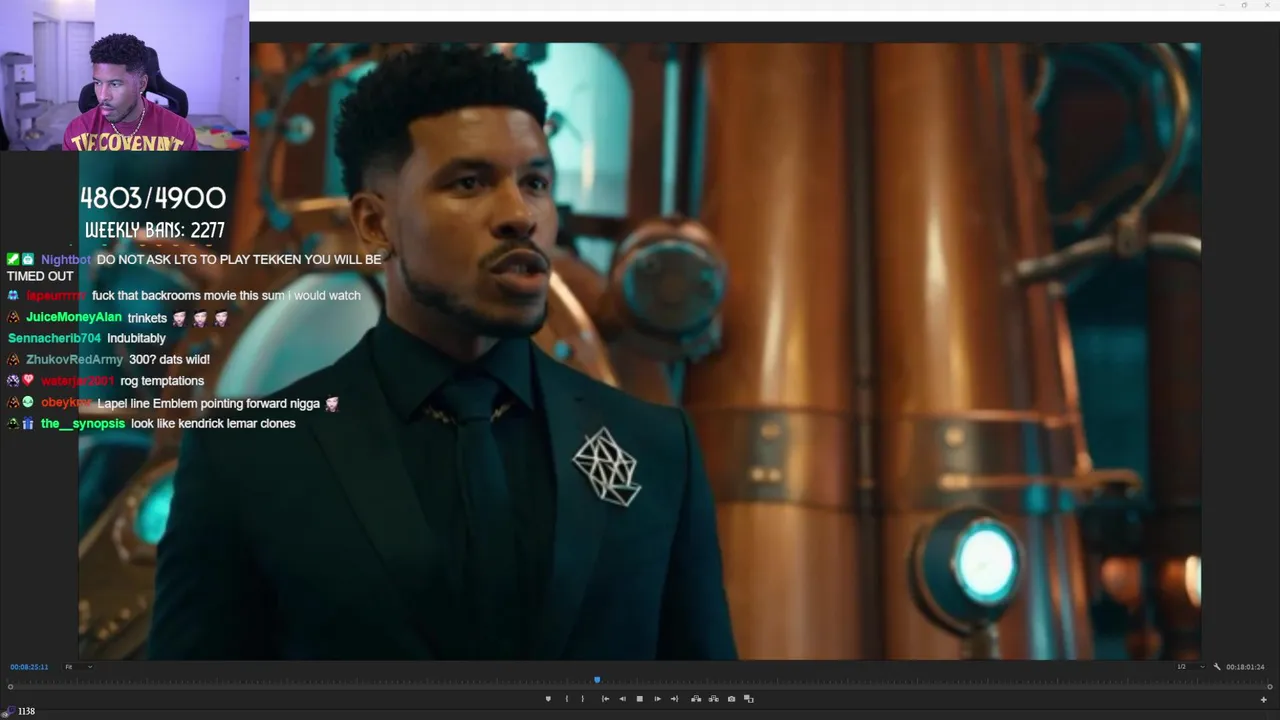Click the Comparison View button
Viewport: 1280px width, 720px height.
748,699
